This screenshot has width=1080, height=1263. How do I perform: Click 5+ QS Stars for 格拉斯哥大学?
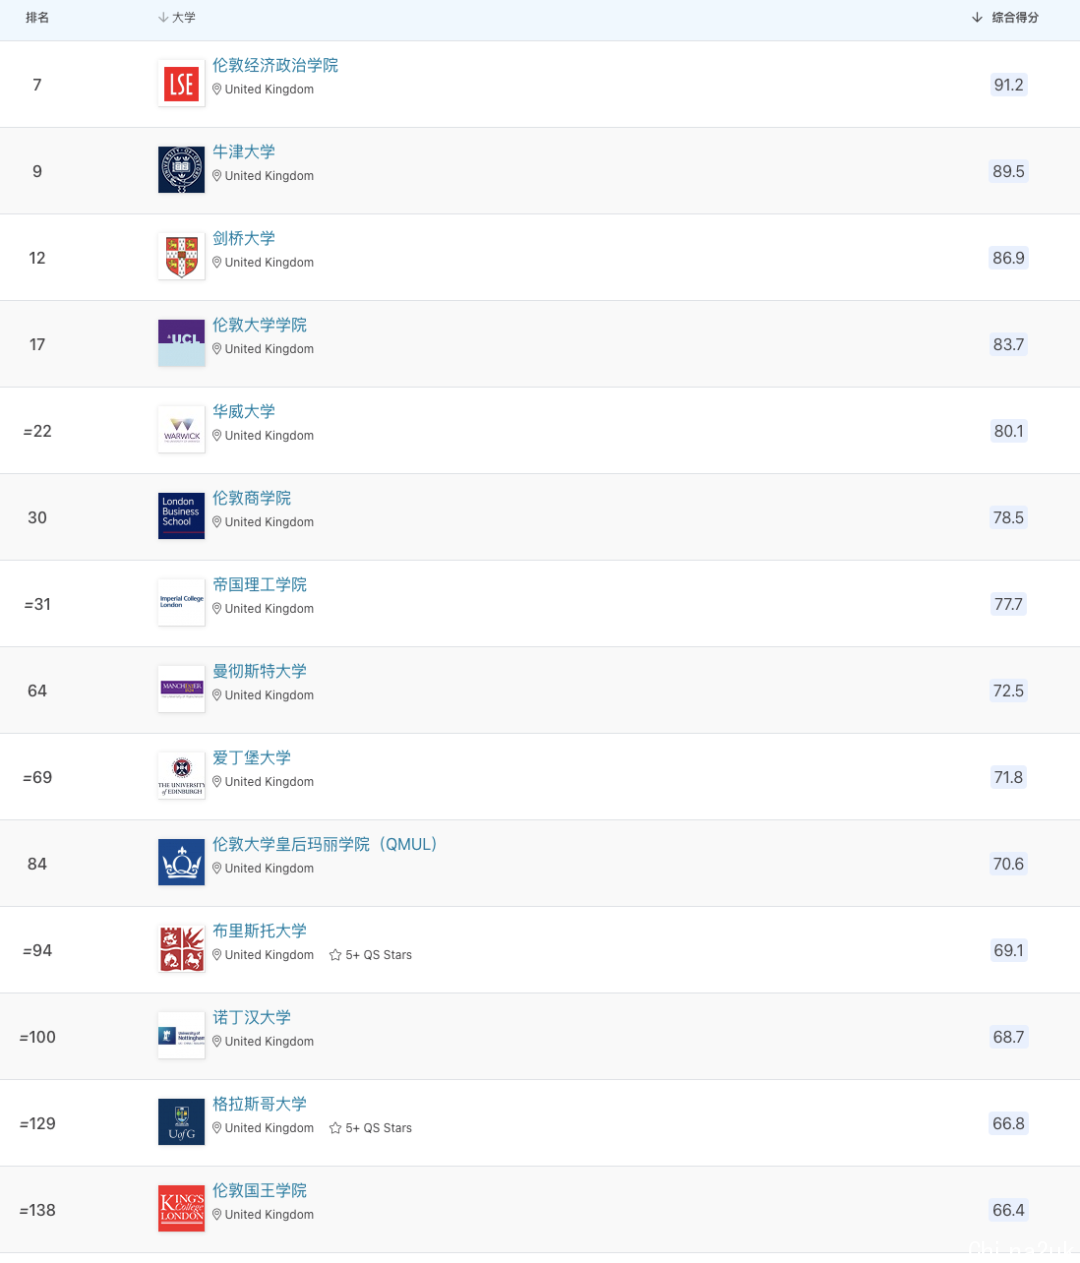(x=371, y=1128)
